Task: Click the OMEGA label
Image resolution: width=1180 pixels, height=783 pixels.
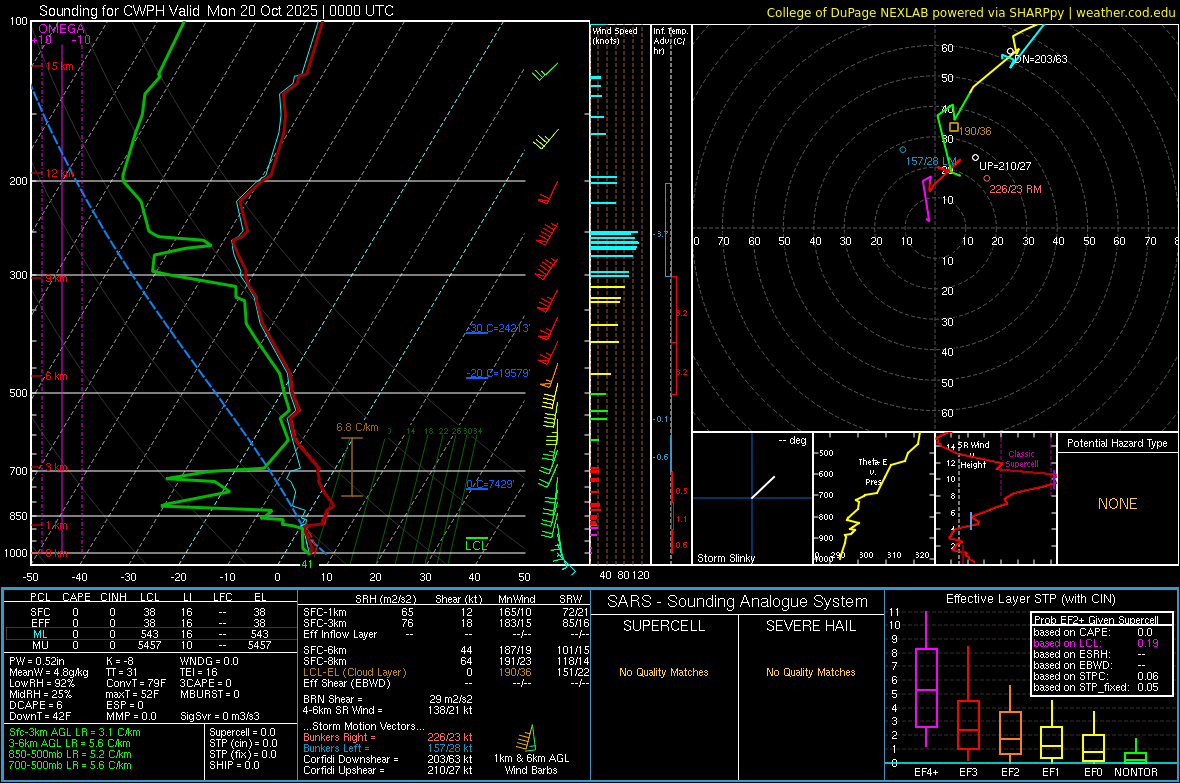Action: pos(61,29)
